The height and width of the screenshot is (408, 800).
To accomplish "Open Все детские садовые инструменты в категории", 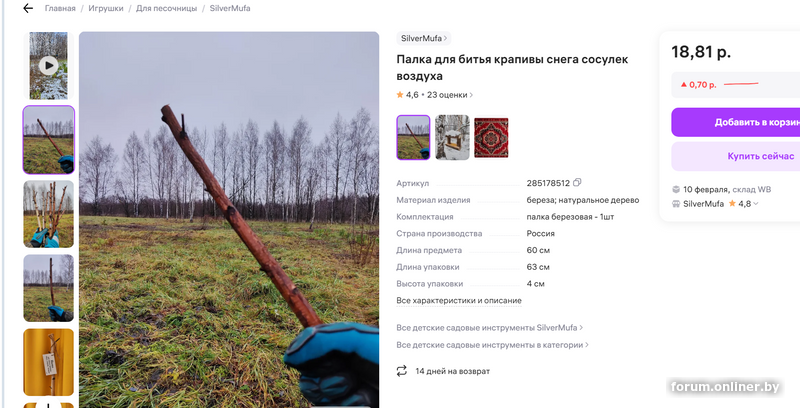I will [492, 345].
